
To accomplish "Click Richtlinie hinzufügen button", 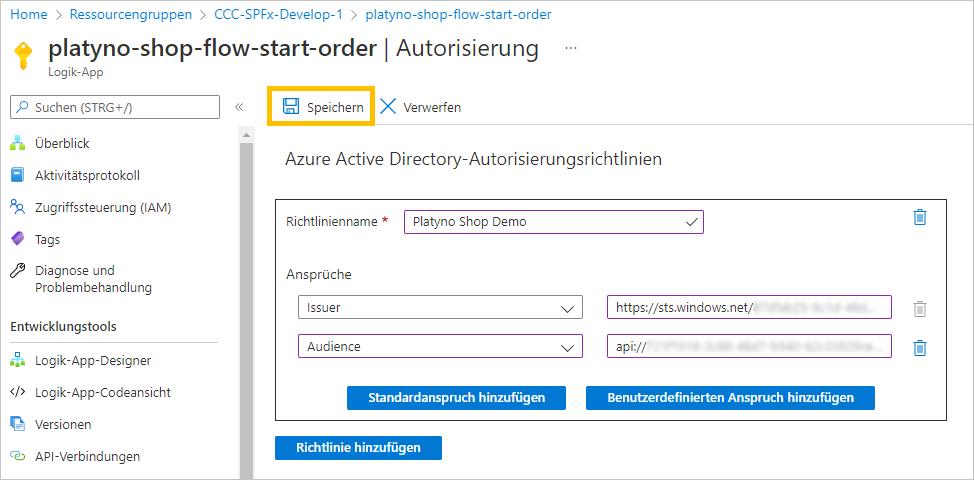I will point(358,448).
